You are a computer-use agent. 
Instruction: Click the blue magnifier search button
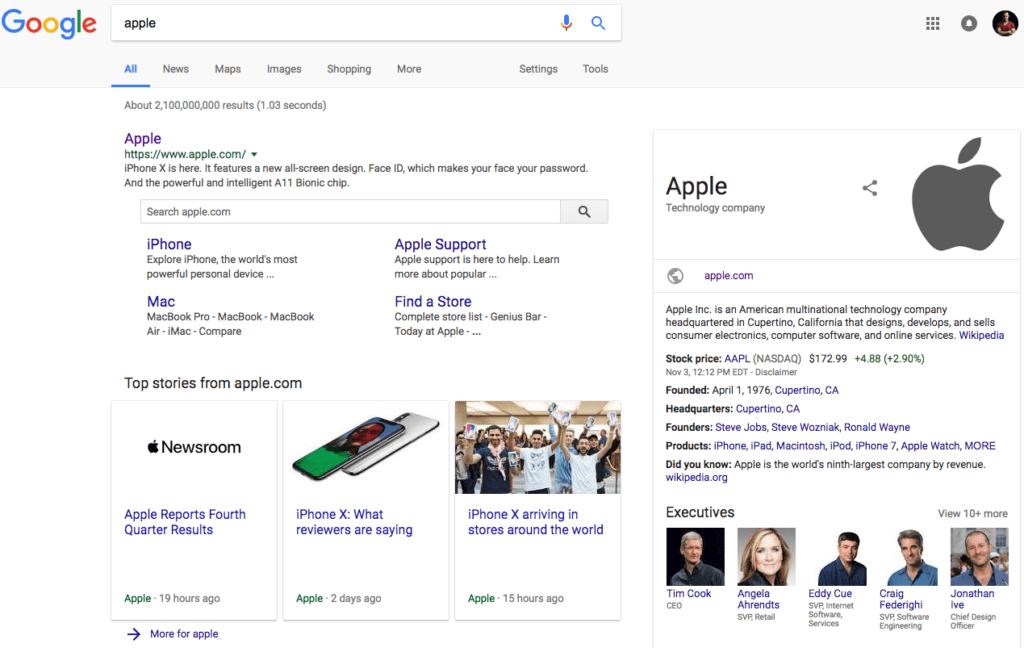pyautogui.click(x=598, y=23)
